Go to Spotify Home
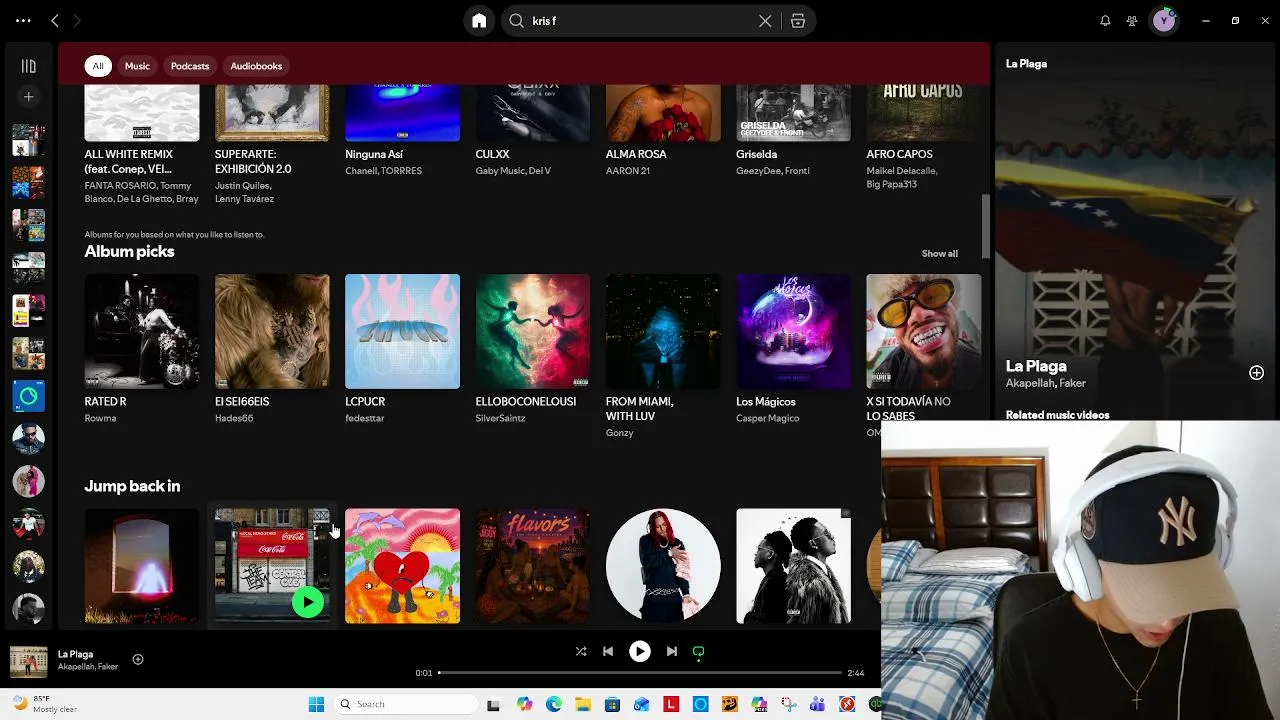The height and width of the screenshot is (720, 1280). coord(479,21)
